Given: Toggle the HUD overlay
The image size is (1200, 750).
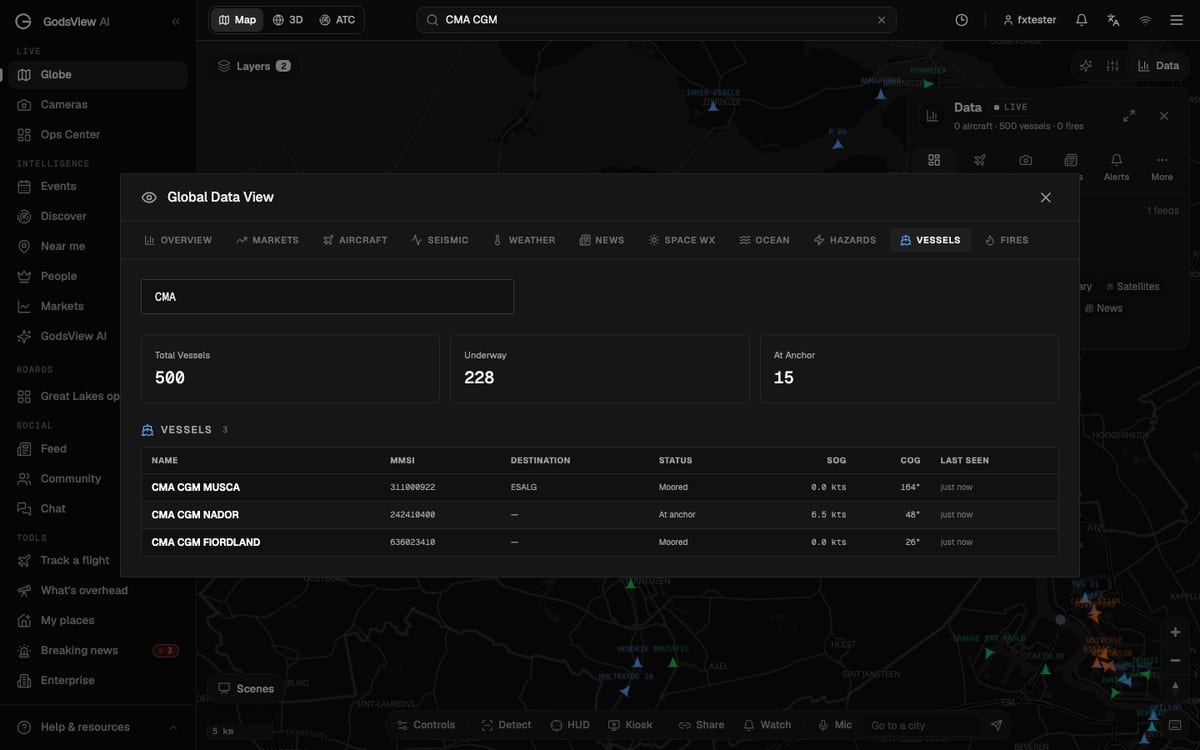Looking at the screenshot, I should pyautogui.click(x=569, y=725).
